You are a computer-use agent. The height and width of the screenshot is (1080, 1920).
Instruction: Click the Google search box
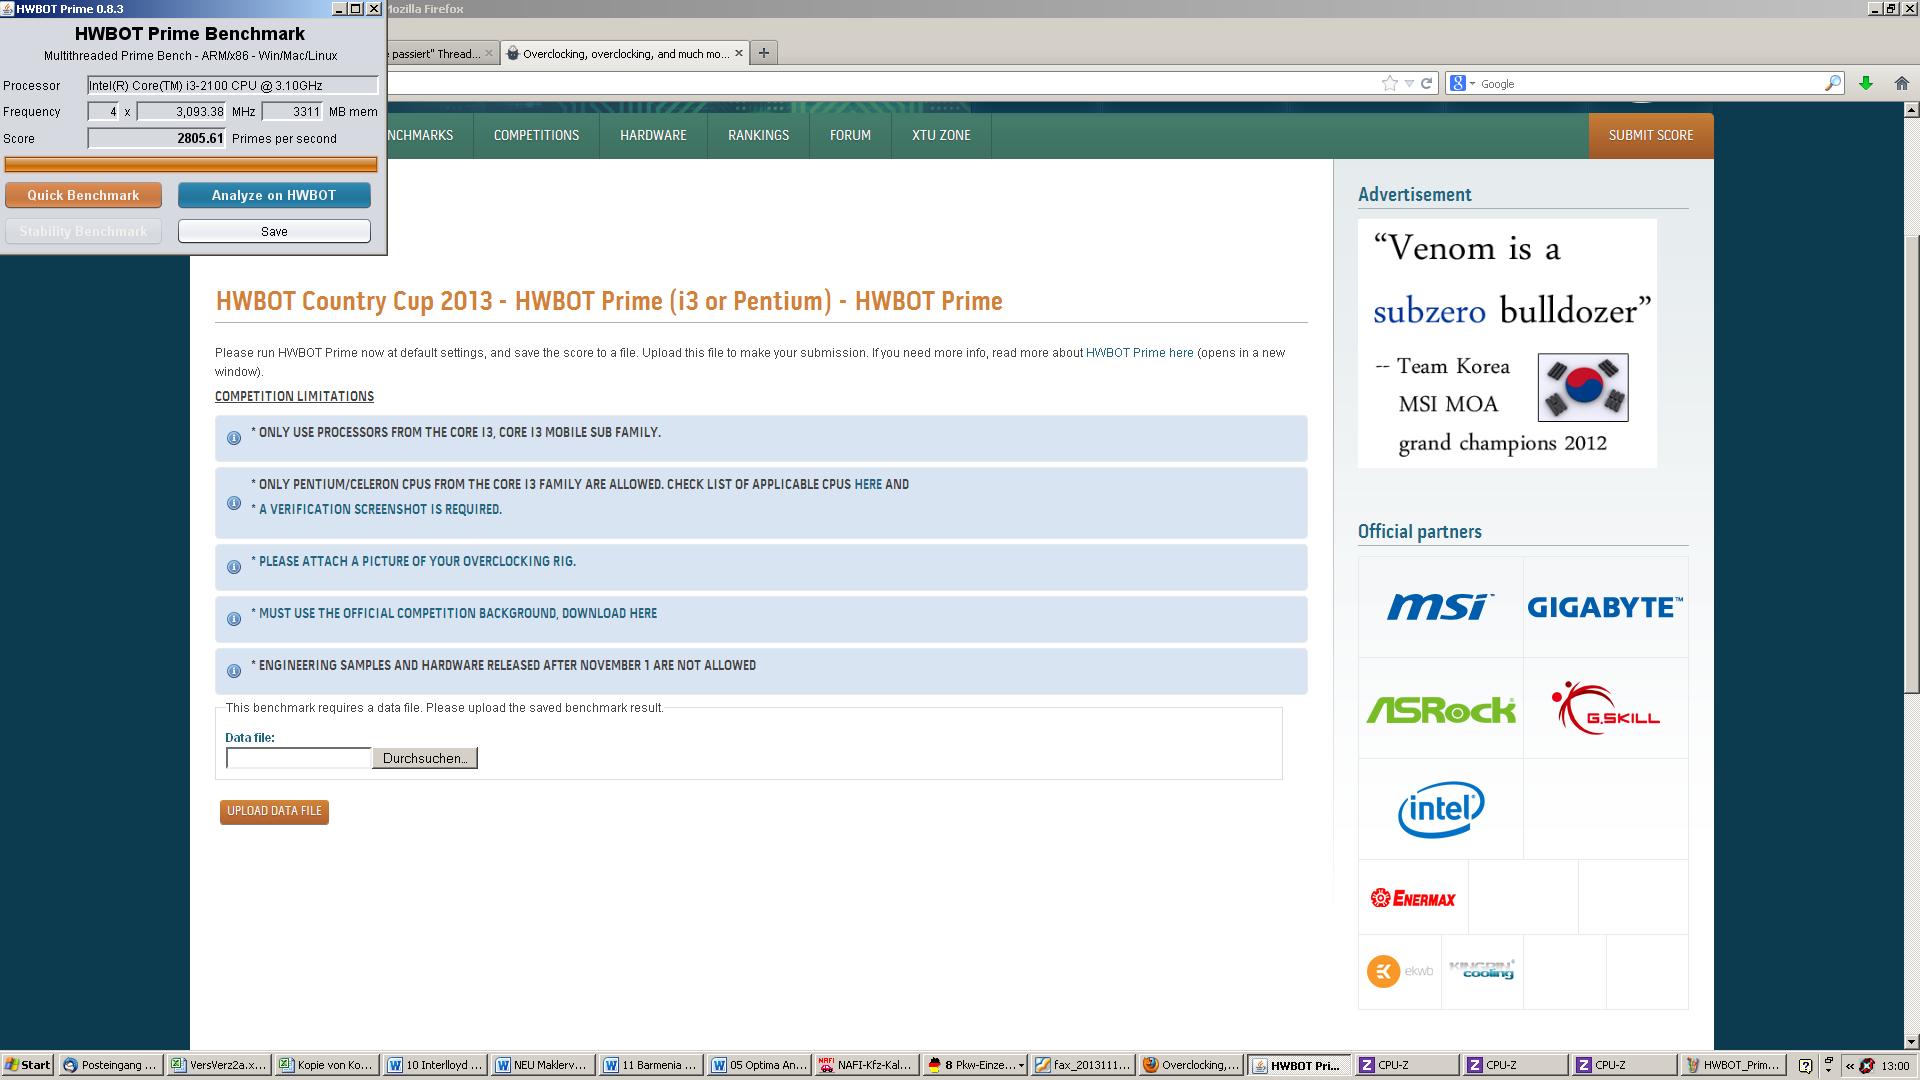[1650, 83]
